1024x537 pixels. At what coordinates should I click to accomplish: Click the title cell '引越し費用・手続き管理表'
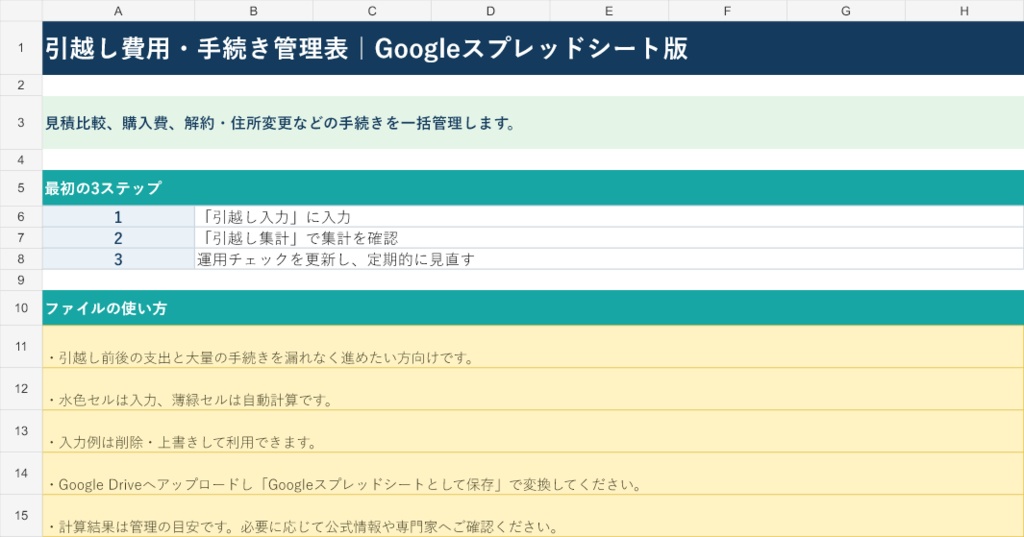533,48
